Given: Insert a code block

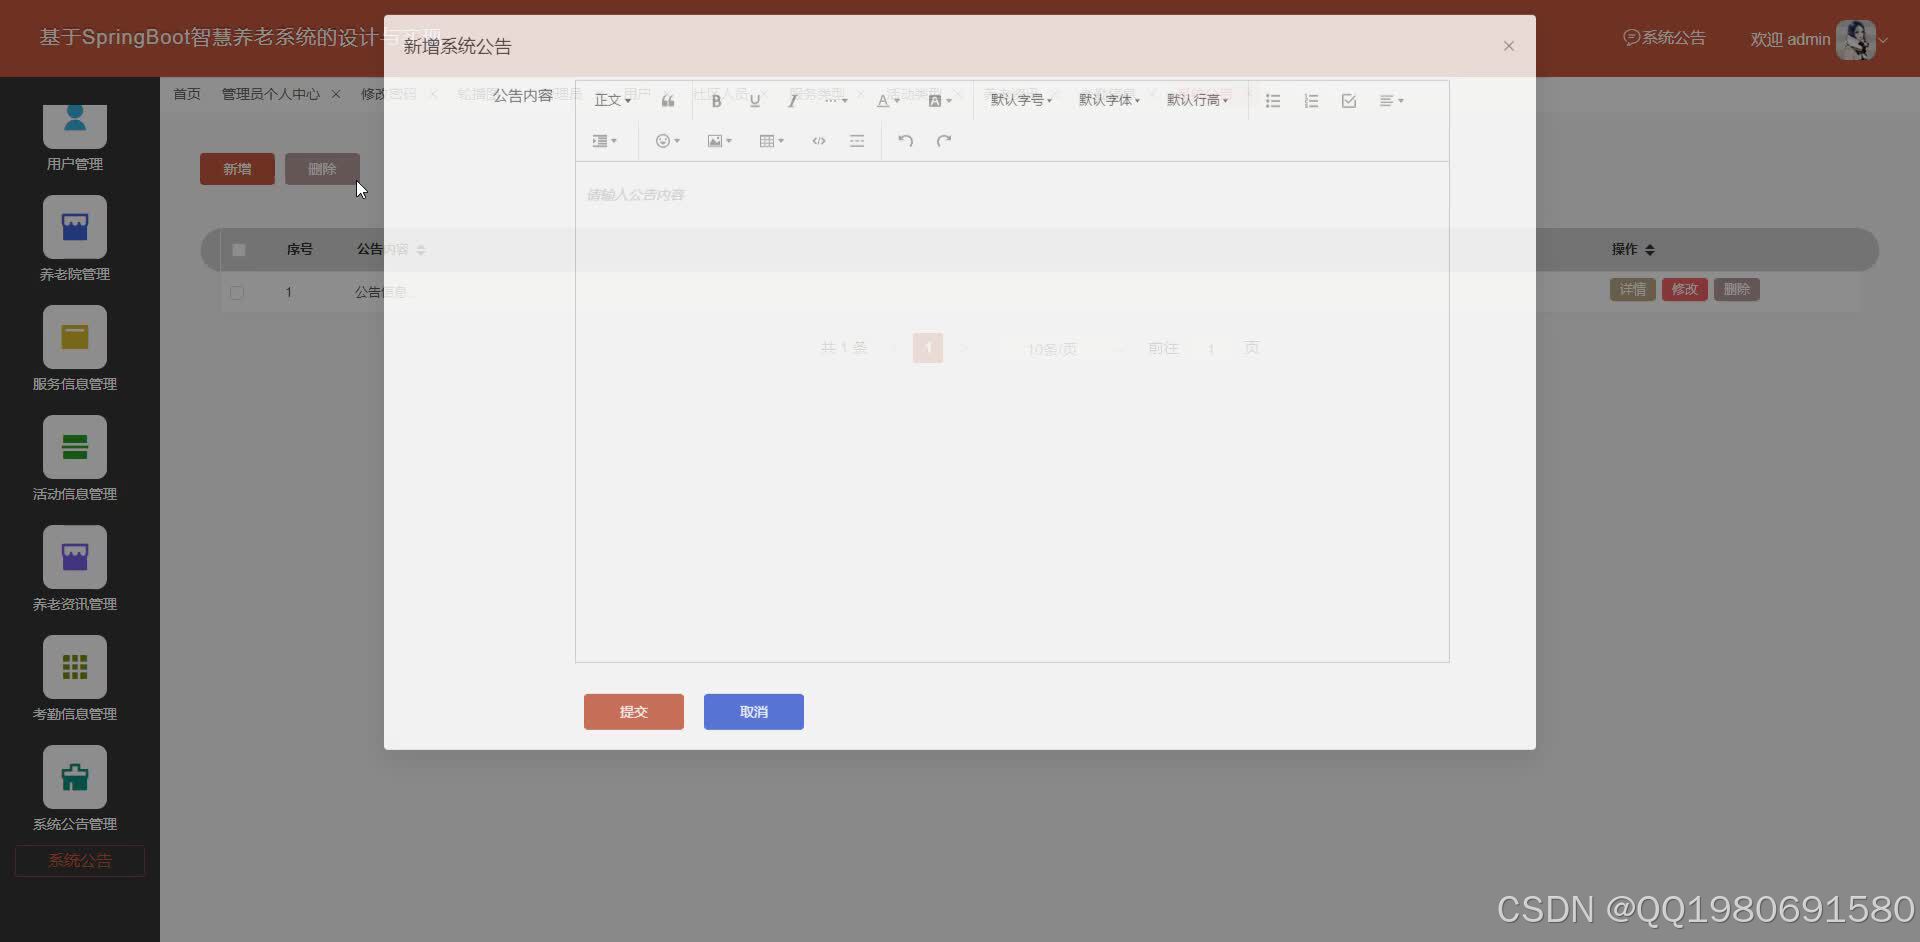Looking at the screenshot, I should pyautogui.click(x=819, y=141).
